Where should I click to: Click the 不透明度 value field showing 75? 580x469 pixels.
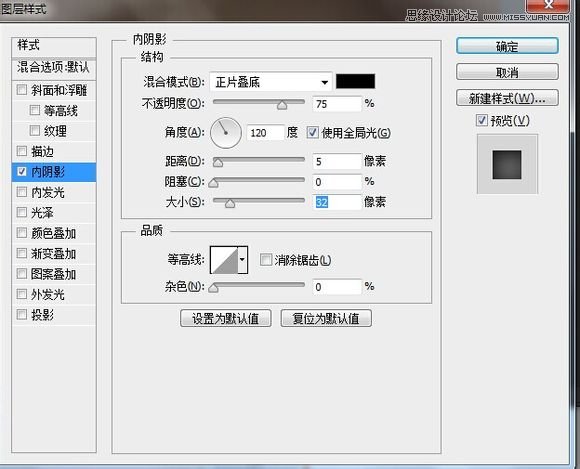click(x=337, y=104)
